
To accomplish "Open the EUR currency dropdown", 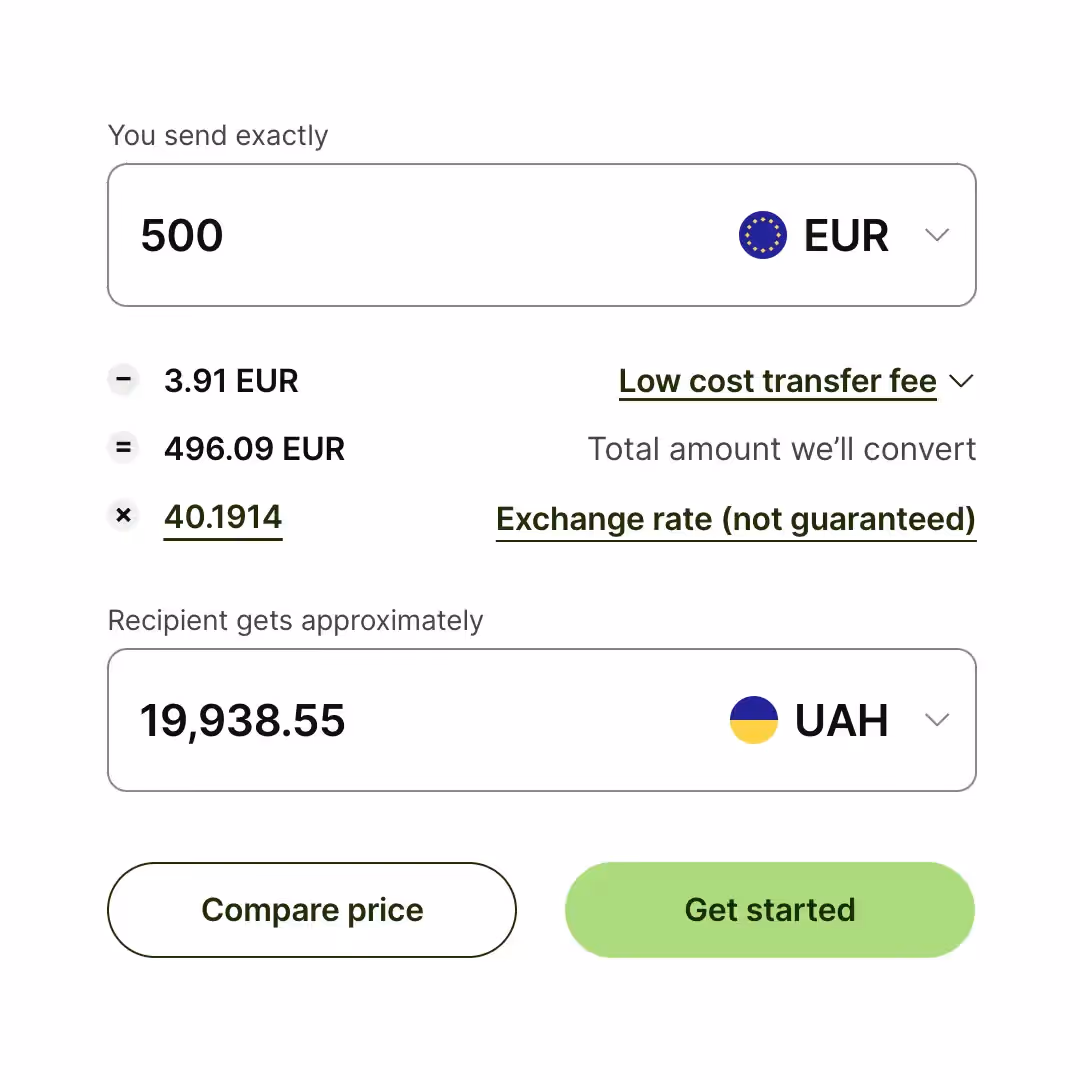I will pos(938,235).
